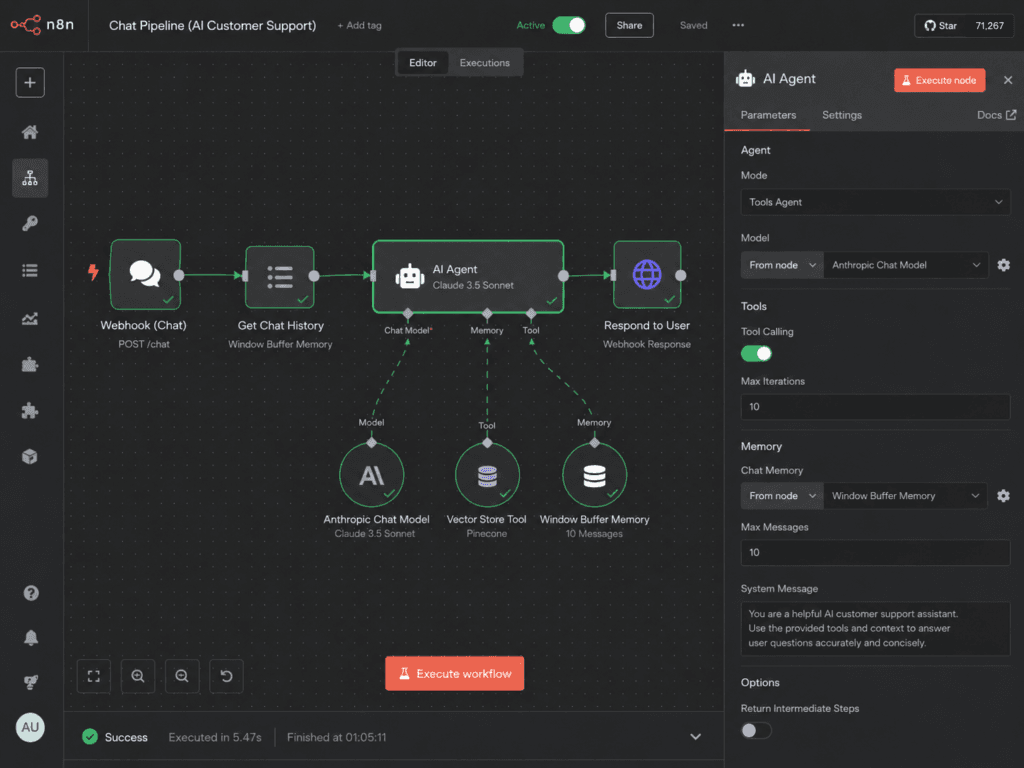Open Anthropic Chat Model dropdown

906,265
